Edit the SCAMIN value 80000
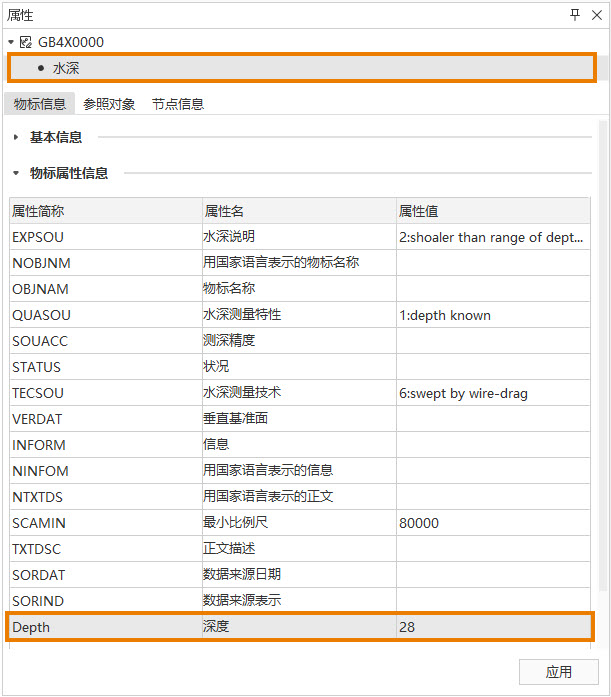Image resolution: width=611 pixels, height=697 pixels. coord(492,523)
